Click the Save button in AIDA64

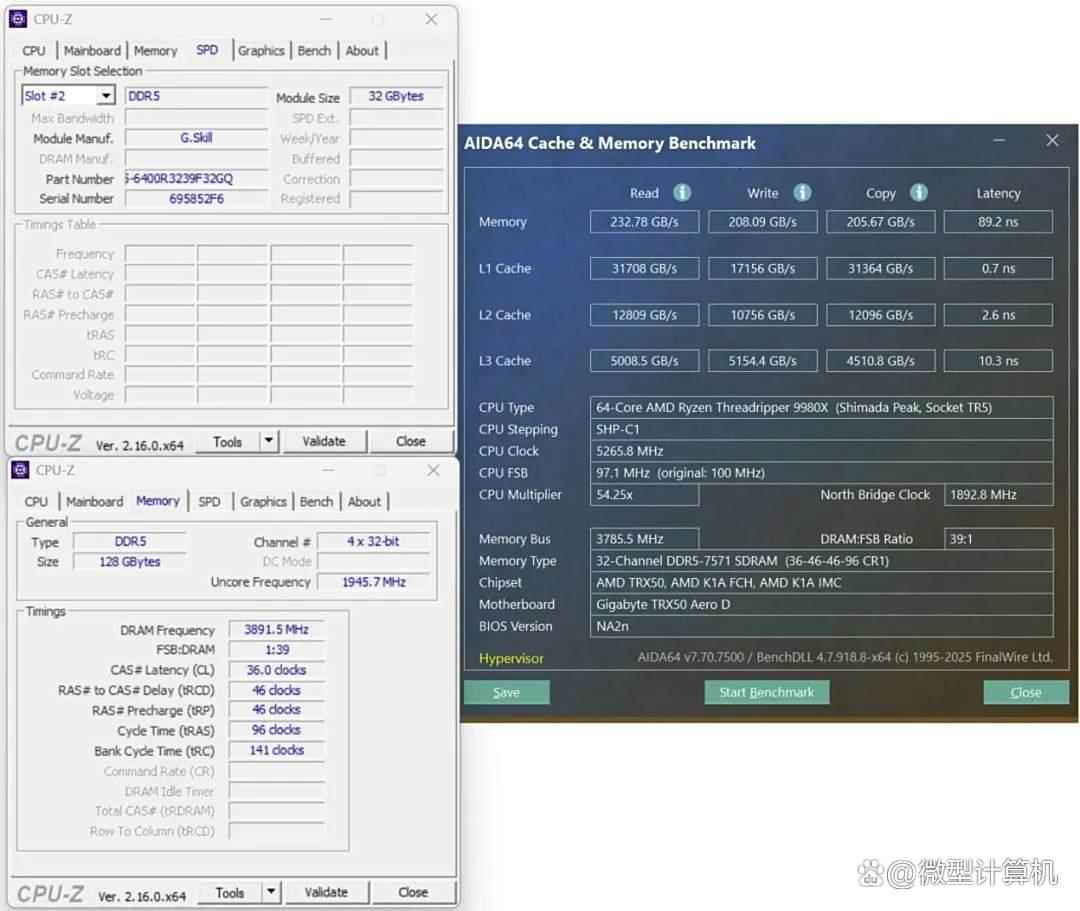coord(506,692)
